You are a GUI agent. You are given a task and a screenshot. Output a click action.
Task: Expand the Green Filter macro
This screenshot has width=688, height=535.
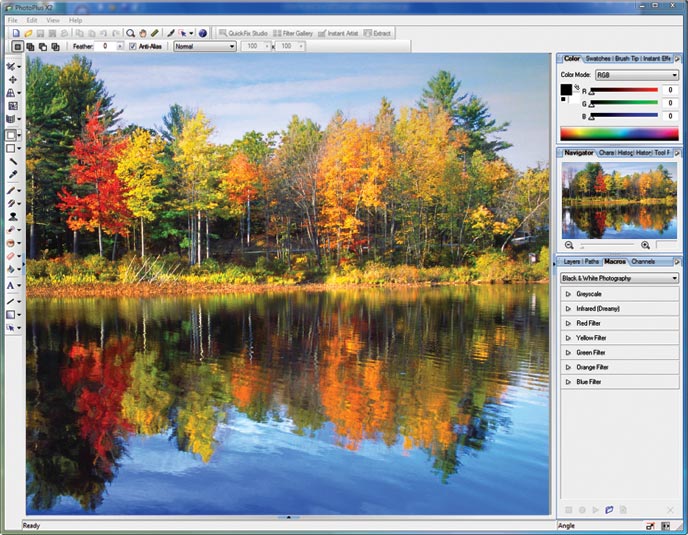pyautogui.click(x=568, y=352)
